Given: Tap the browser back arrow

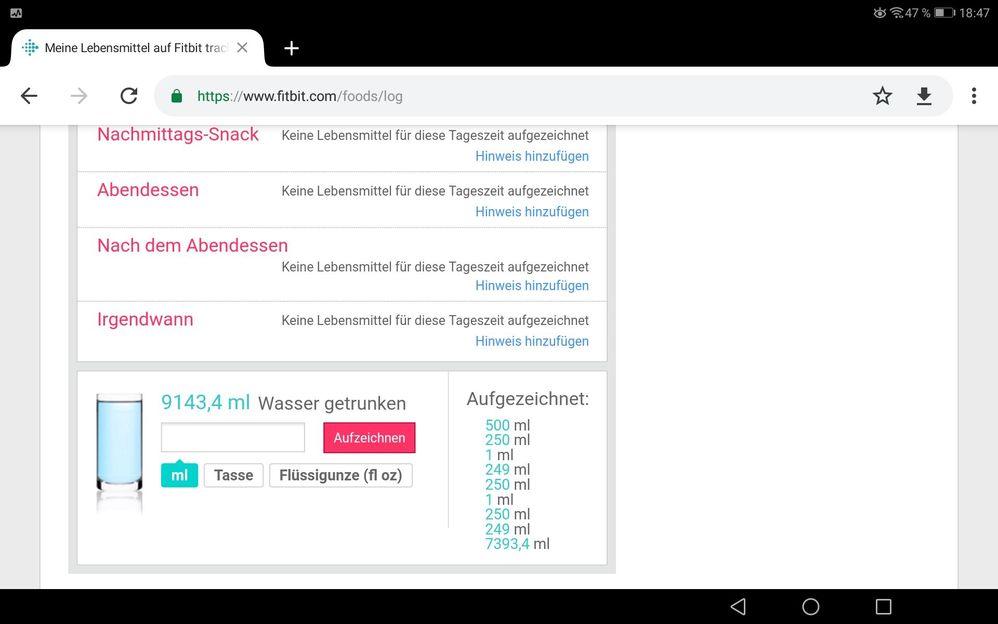Looking at the screenshot, I should tap(29, 96).
